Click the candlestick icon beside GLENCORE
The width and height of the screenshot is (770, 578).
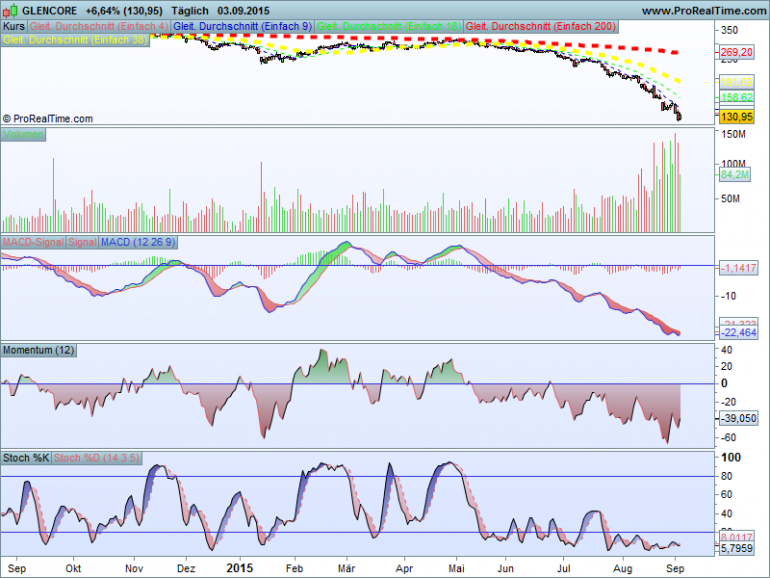click(10, 10)
